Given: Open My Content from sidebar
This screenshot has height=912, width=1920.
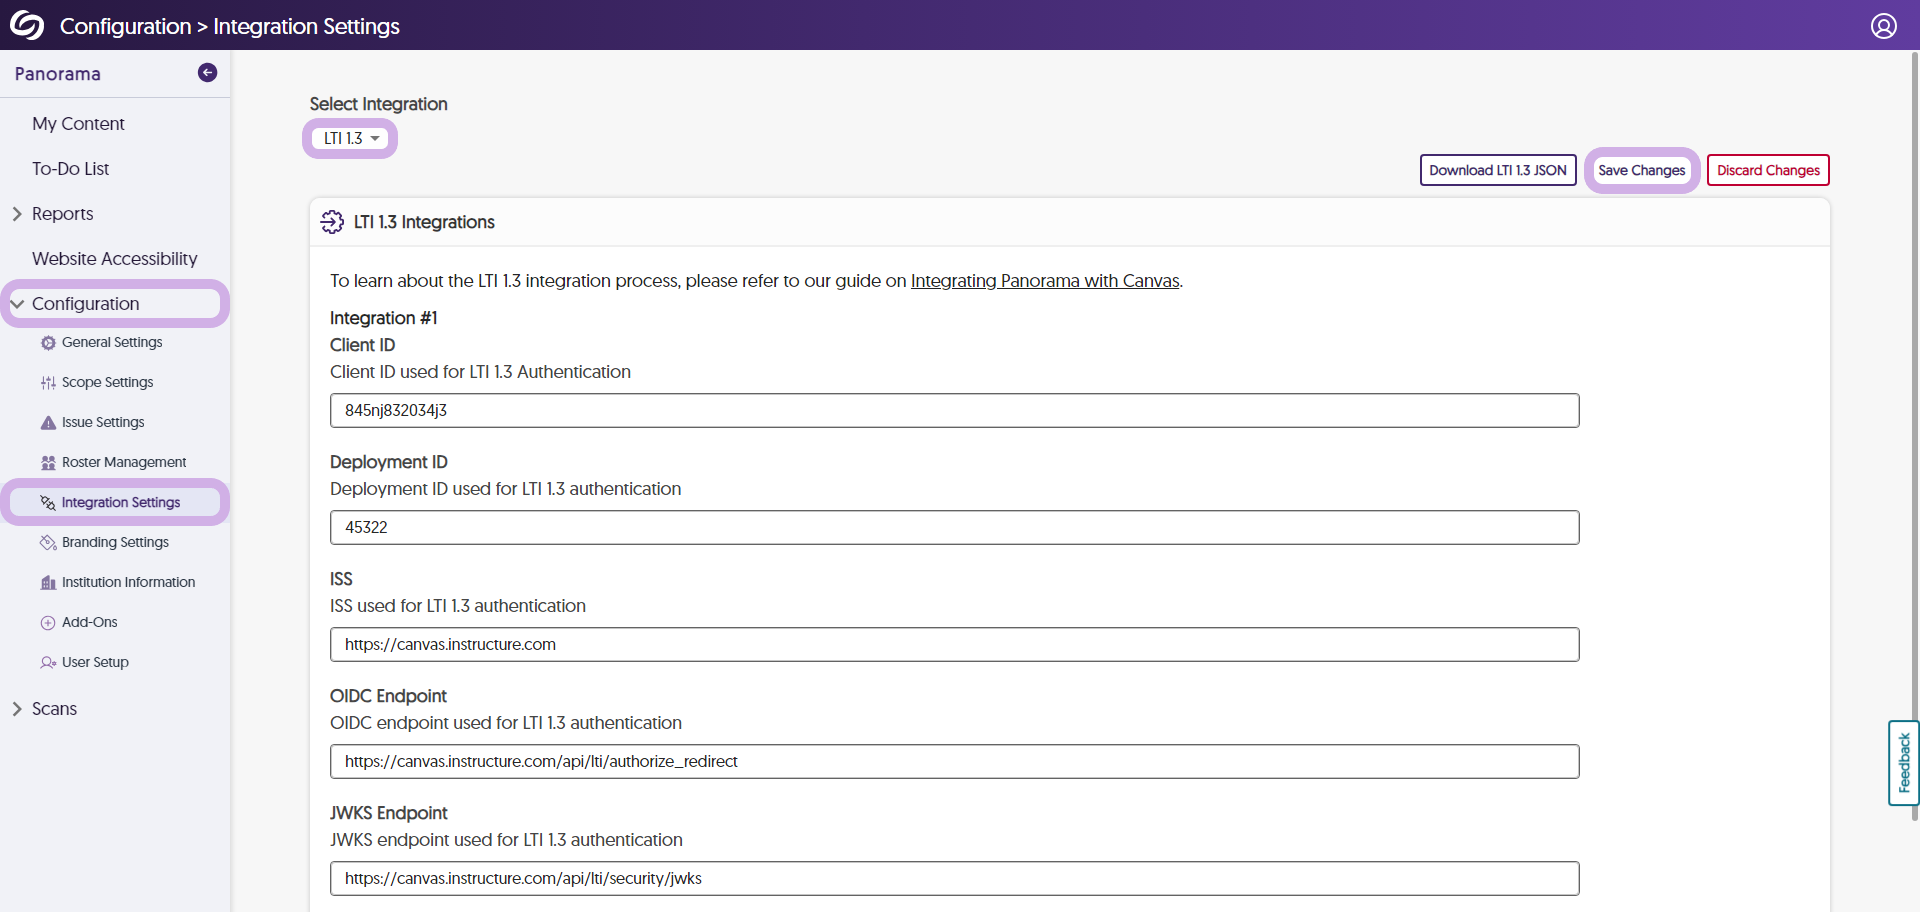Looking at the screenshot, I should point(78,124).
